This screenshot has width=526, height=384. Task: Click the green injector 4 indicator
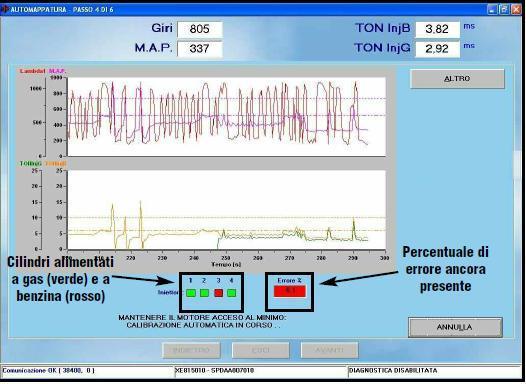[231, 293]
